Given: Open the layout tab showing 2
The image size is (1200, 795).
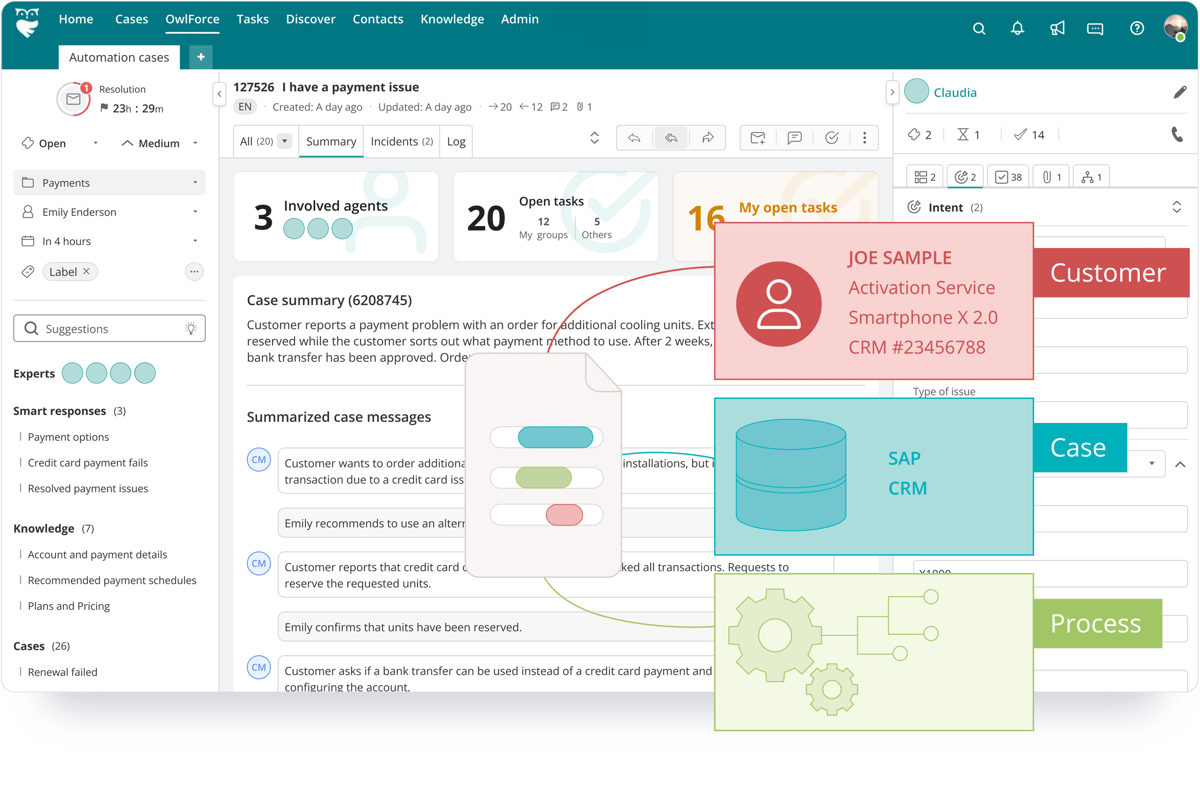Looking at the screenshot, I should [x=925, y=177].
